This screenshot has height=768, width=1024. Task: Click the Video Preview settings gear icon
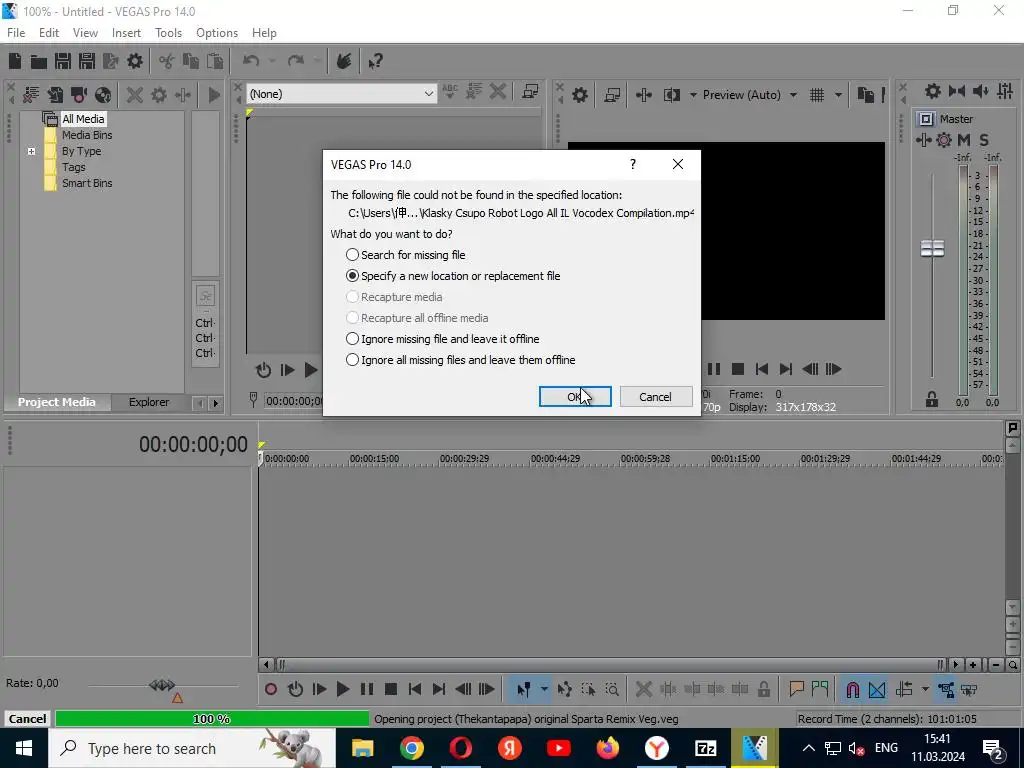[x=580, y=95]
